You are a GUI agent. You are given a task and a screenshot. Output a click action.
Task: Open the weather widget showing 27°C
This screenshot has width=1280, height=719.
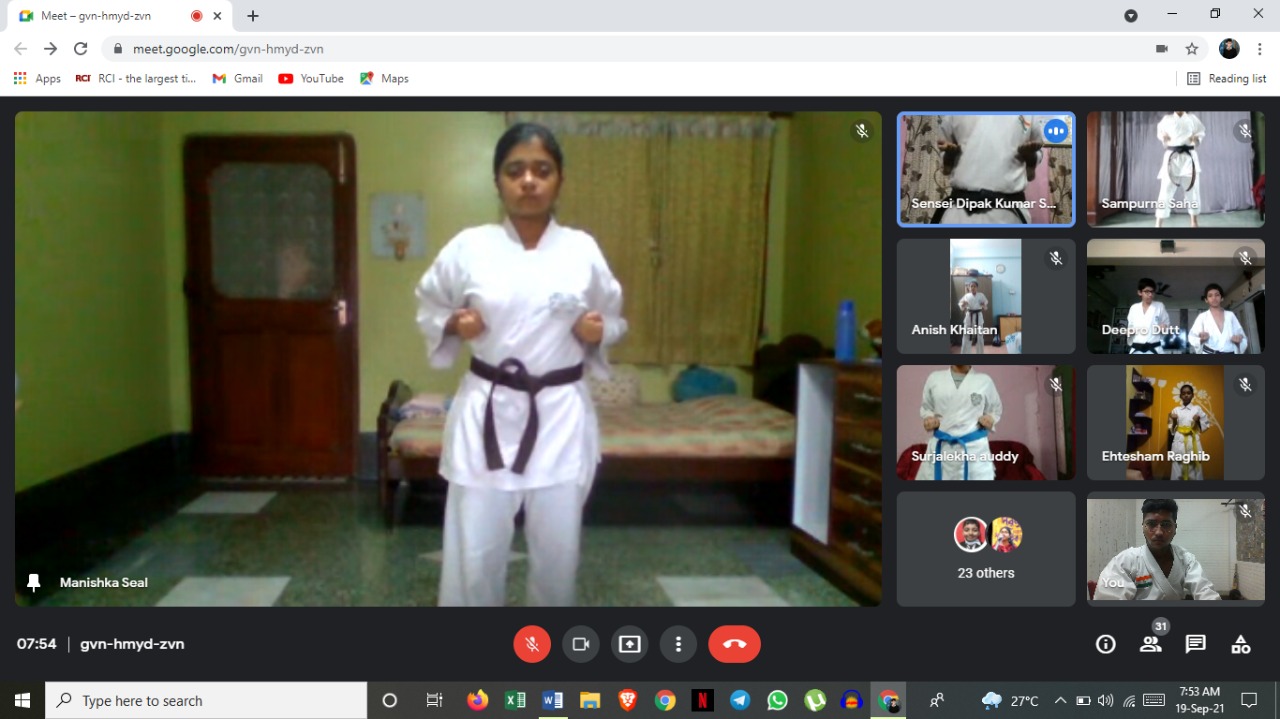(x=1011, y=700)
